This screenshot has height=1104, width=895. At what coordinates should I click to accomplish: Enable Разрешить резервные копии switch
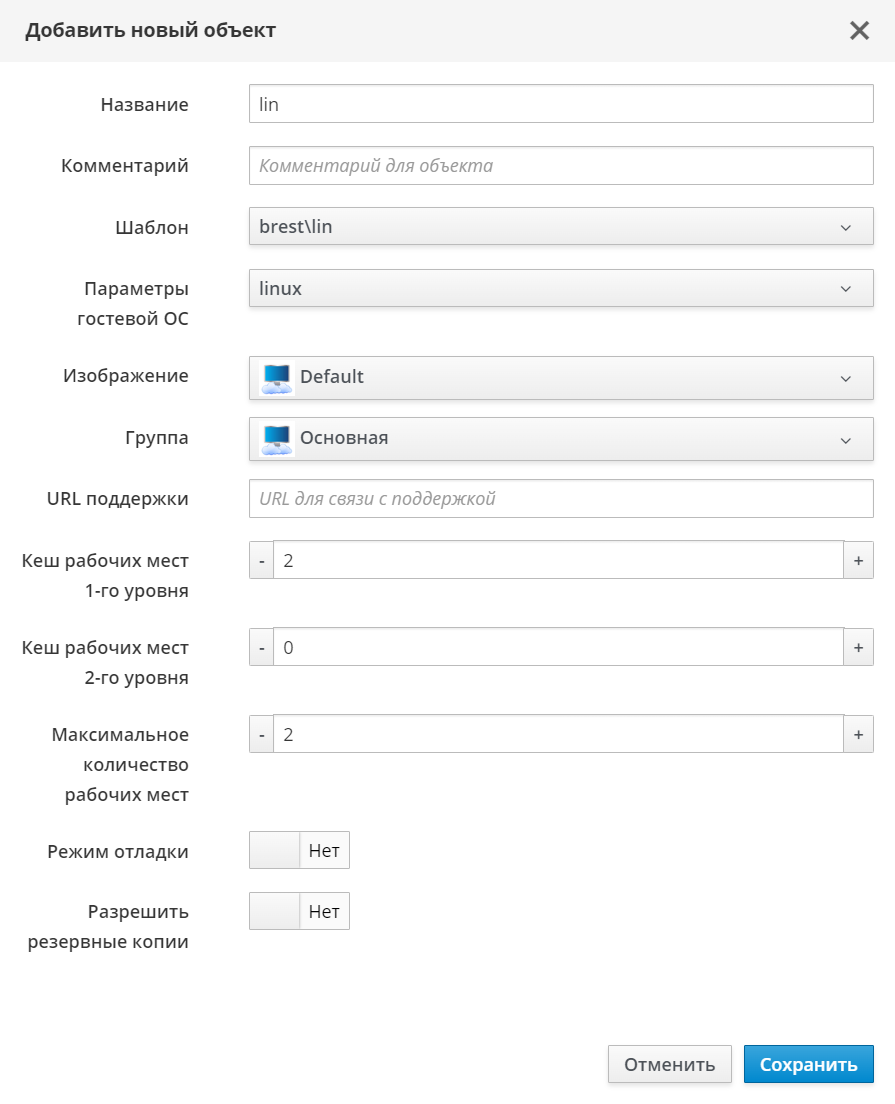click(x=299, y=912)
